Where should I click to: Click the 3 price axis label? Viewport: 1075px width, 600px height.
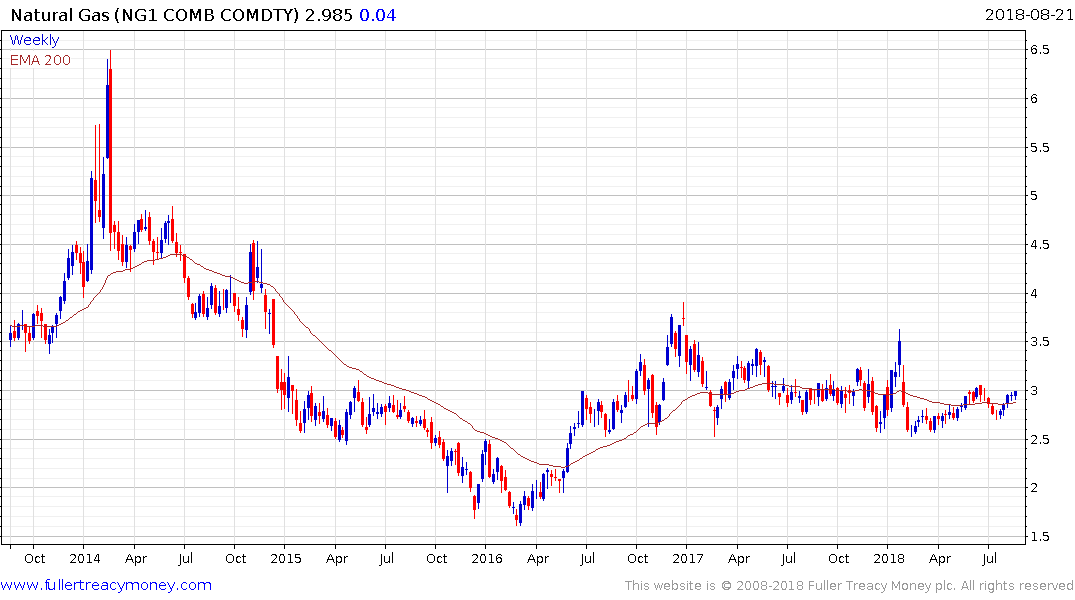tap(1034, 391)
